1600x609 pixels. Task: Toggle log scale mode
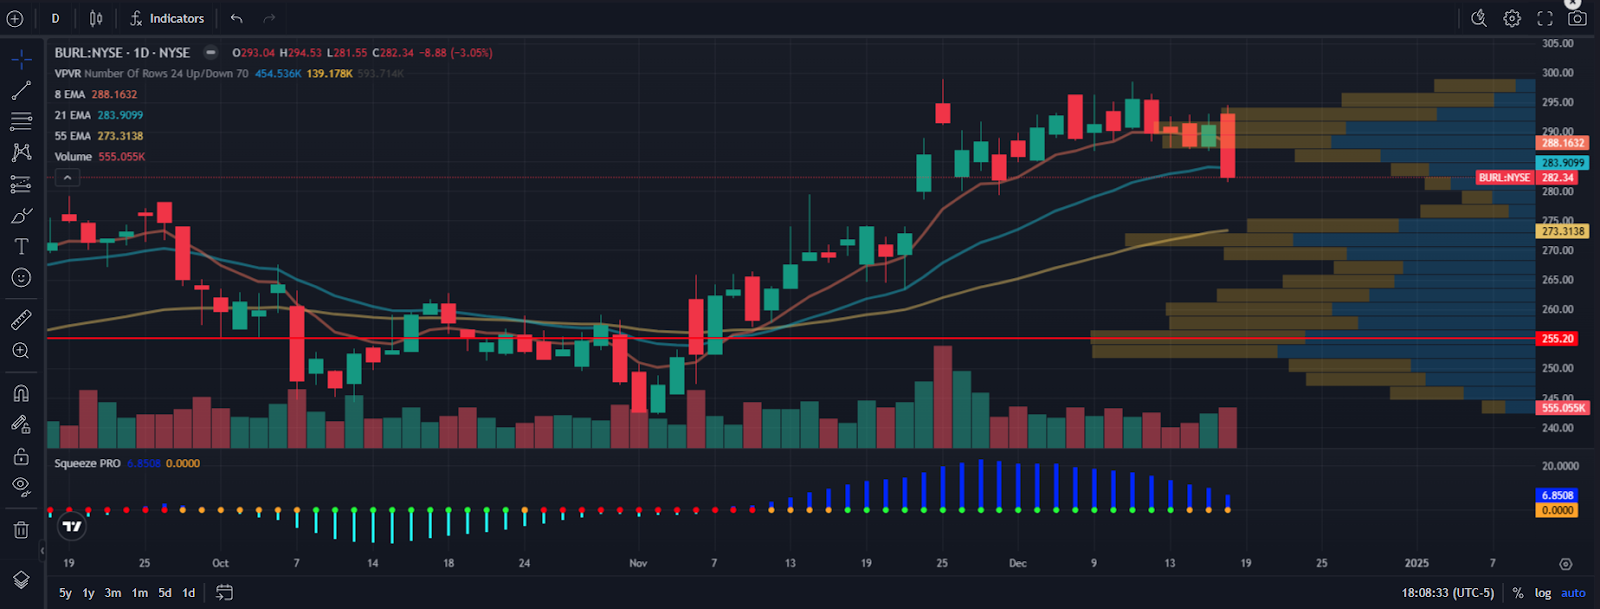pyautogui.click(x=1543, y=593)
